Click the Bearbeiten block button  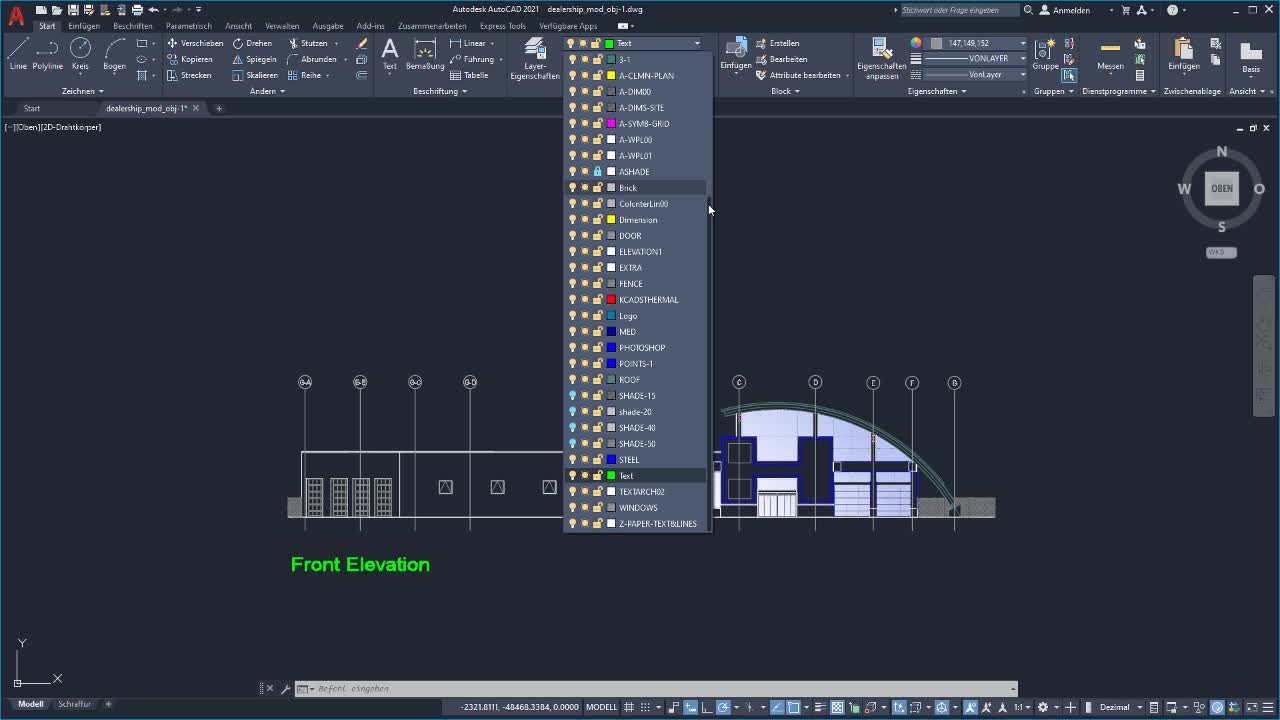[x=790, y=59]
